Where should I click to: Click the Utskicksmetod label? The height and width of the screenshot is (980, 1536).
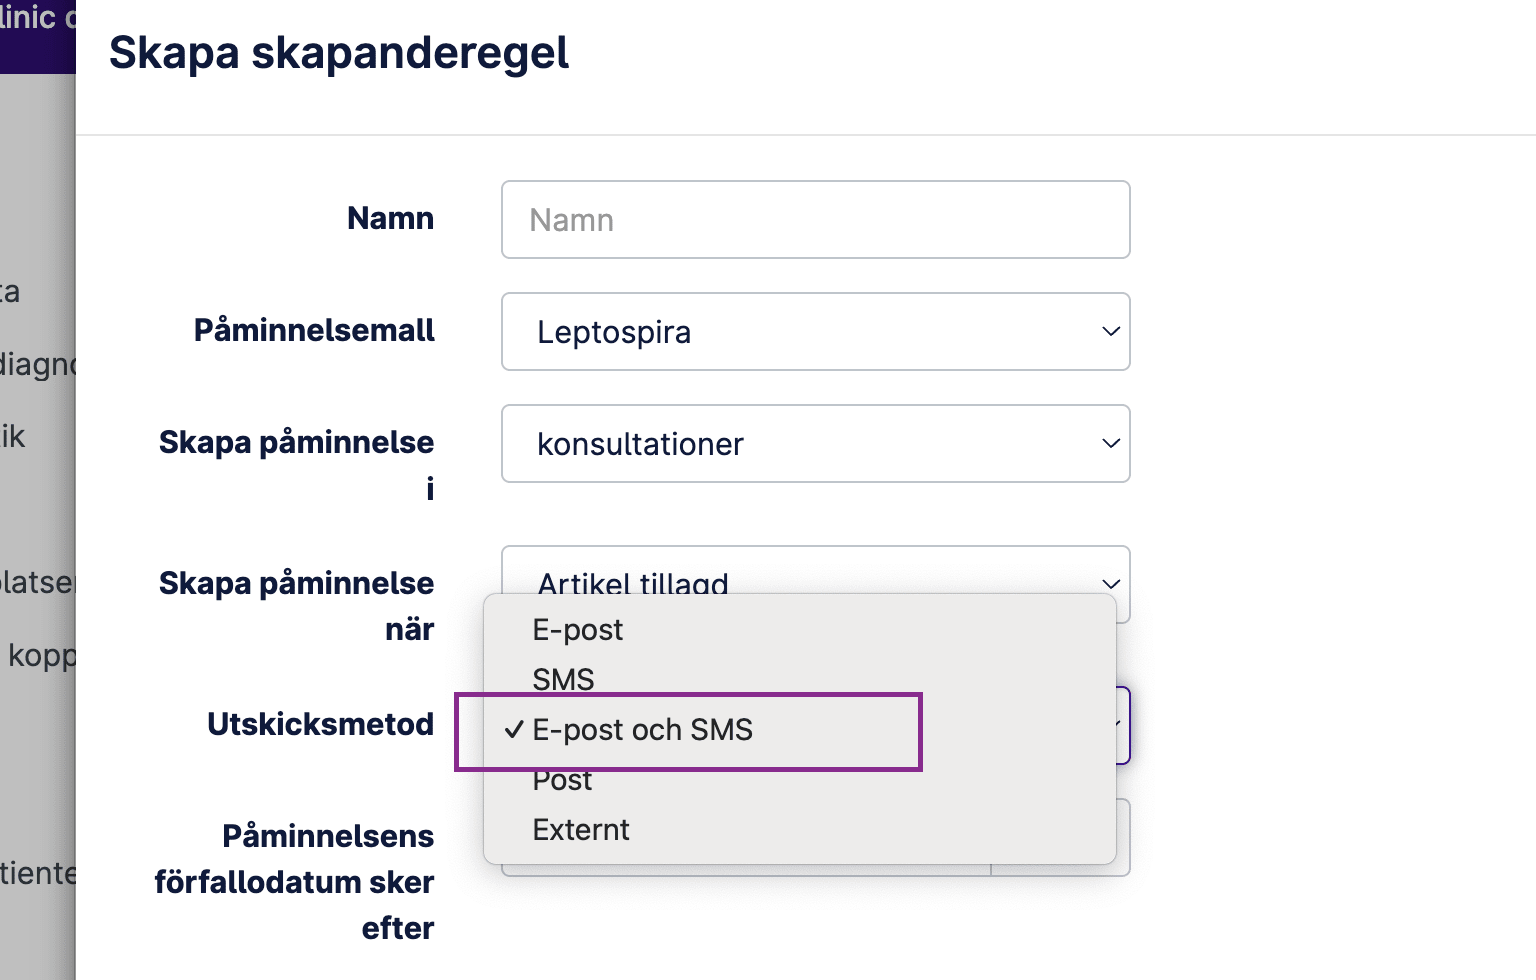(x=320, y=724)
